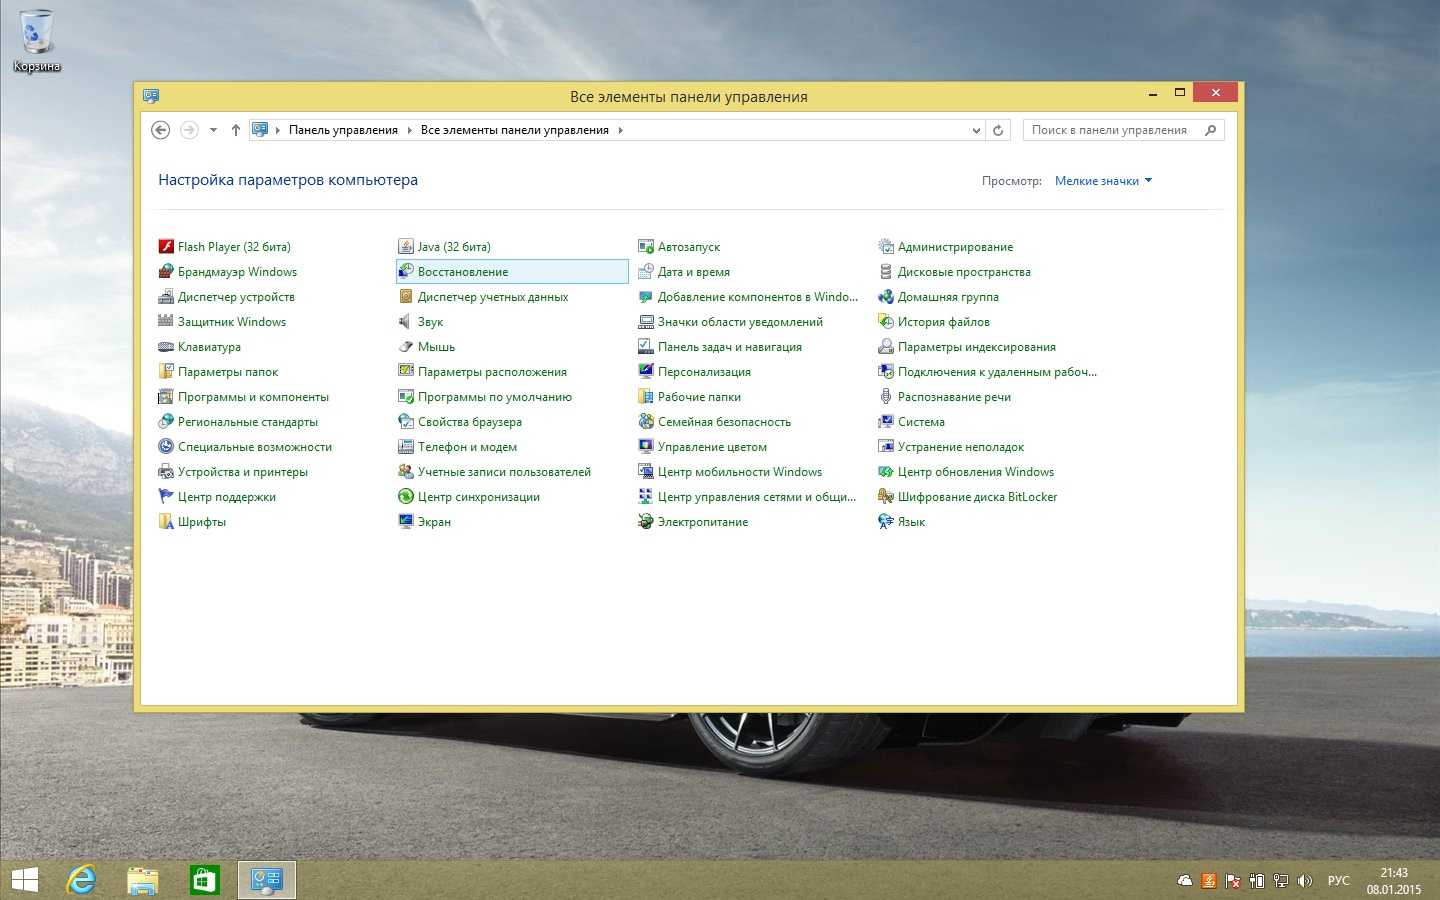
Task: Refresh the Control Panel view
Action: pyautogui.click(x=998, y=130)
